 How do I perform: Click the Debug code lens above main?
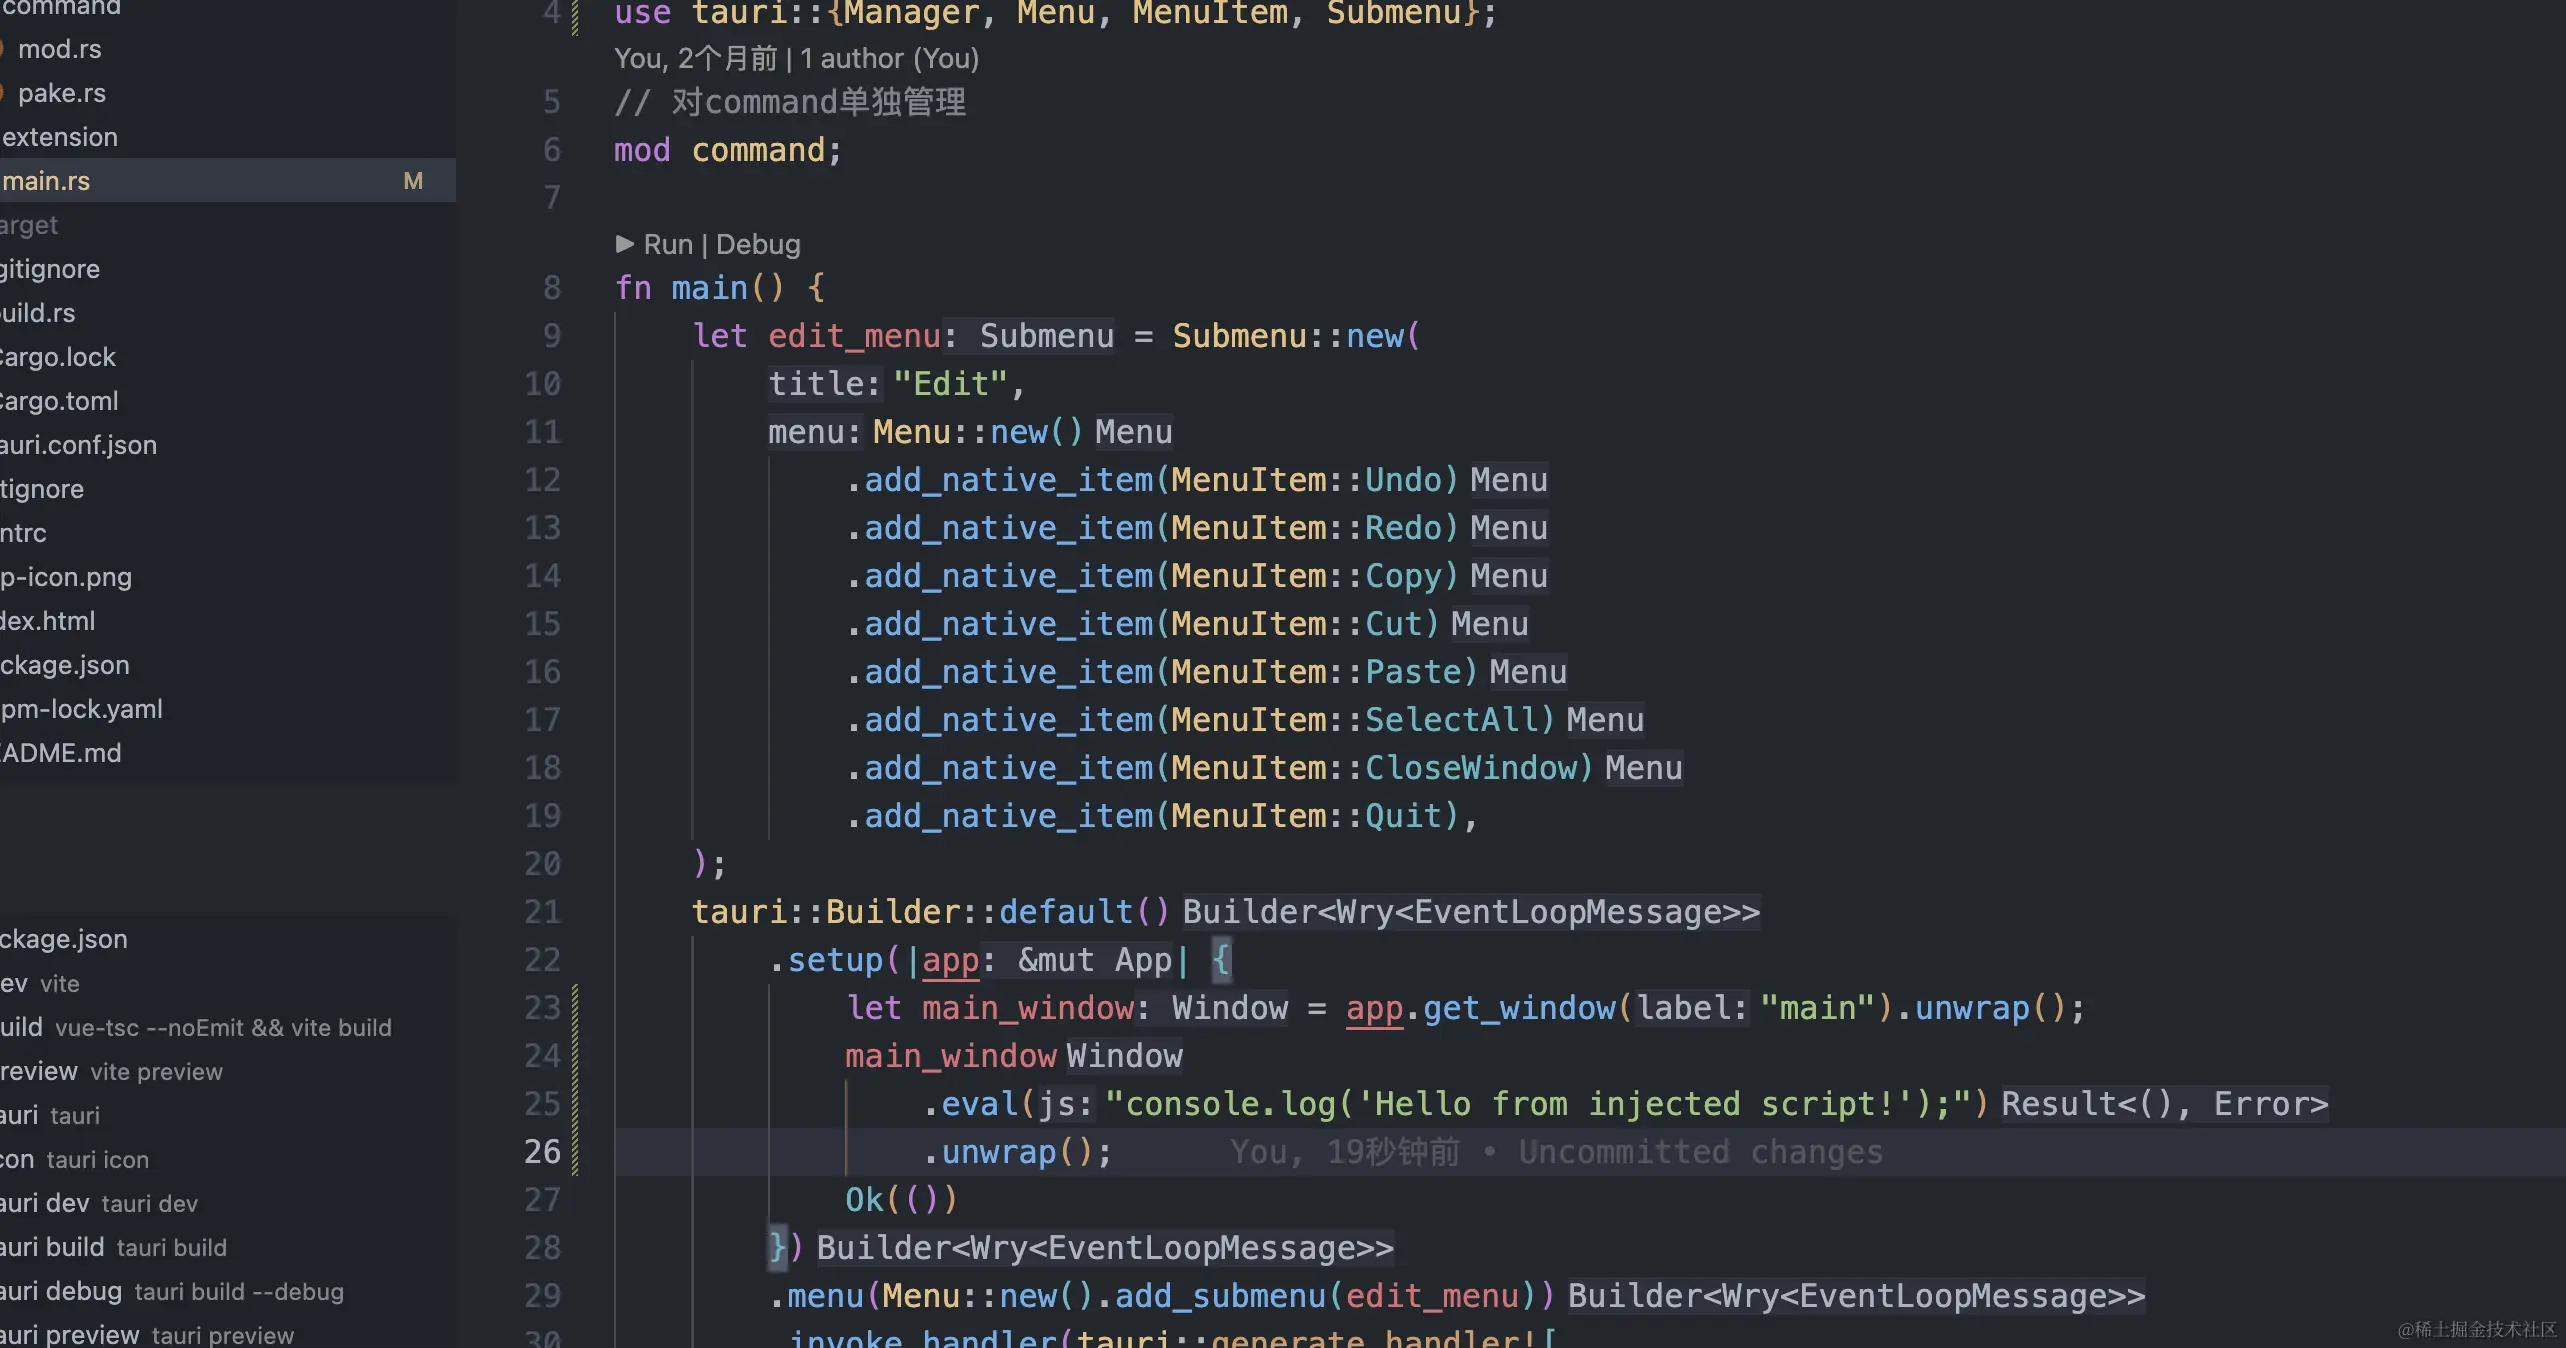click(758, 244)
